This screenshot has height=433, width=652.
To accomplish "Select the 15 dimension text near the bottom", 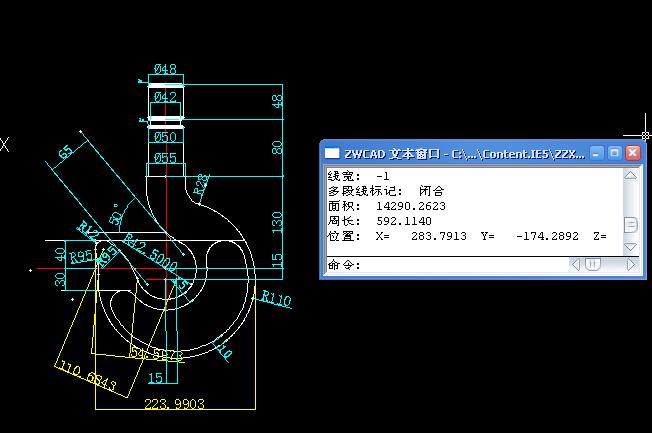I will pyautogui.click(x=156, y=378).
